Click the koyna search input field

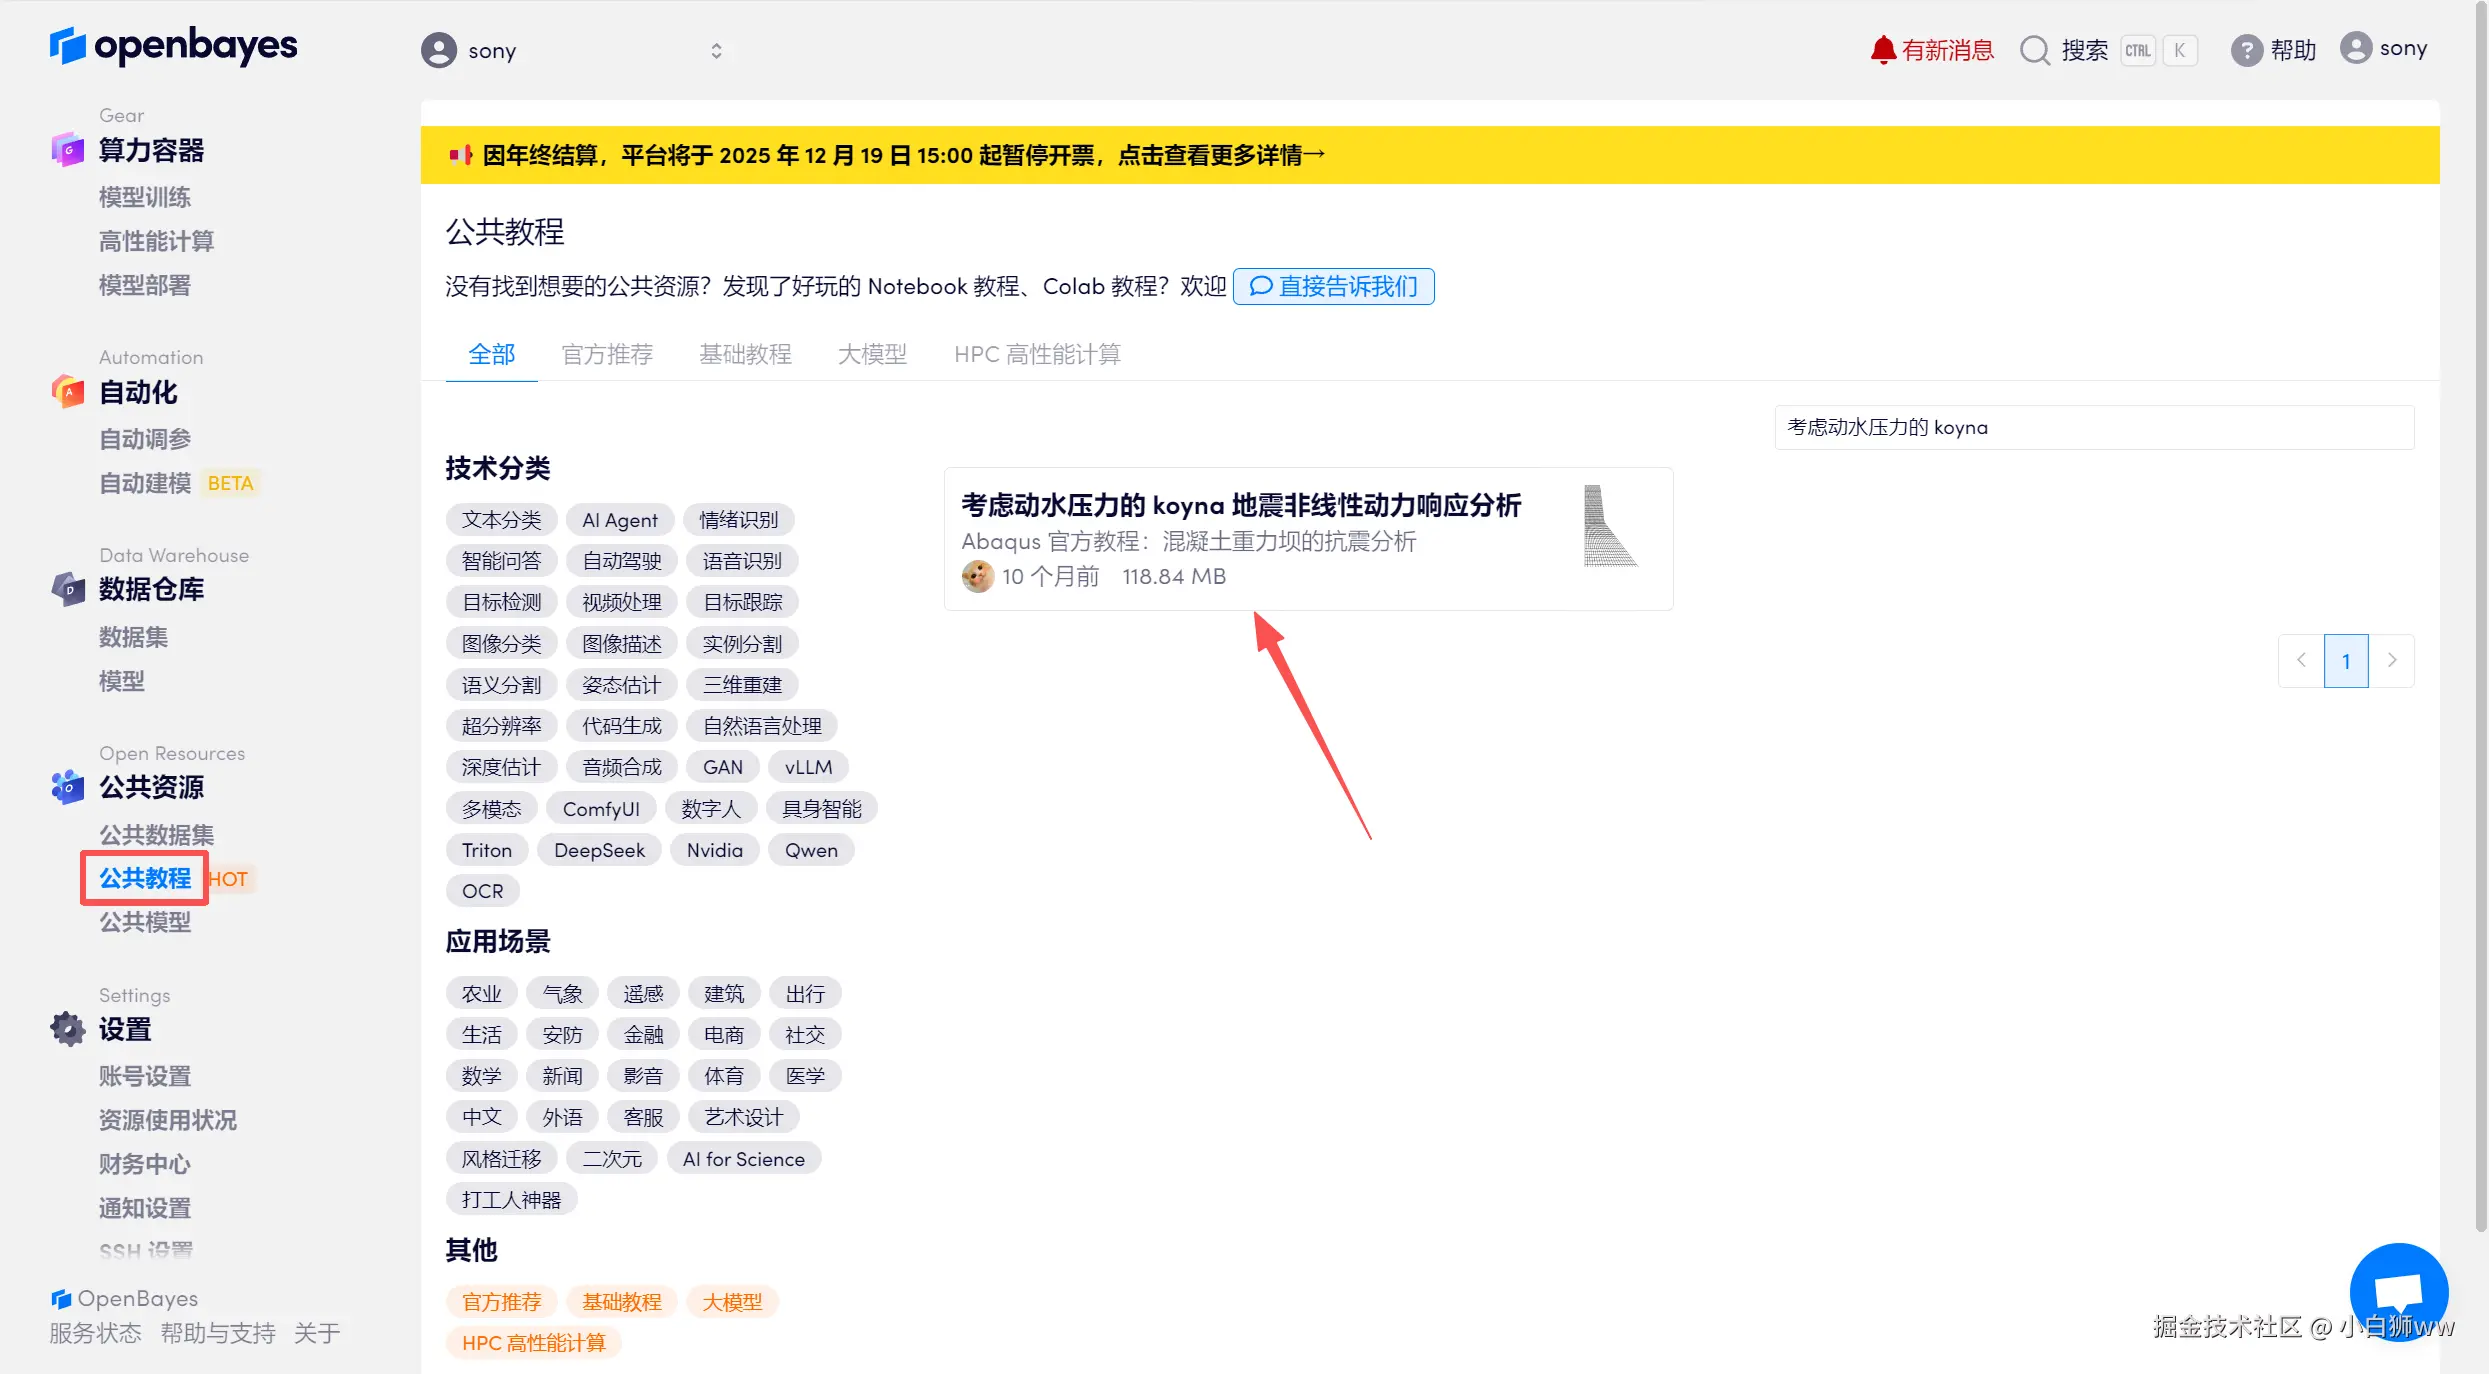pos(2093,427)
